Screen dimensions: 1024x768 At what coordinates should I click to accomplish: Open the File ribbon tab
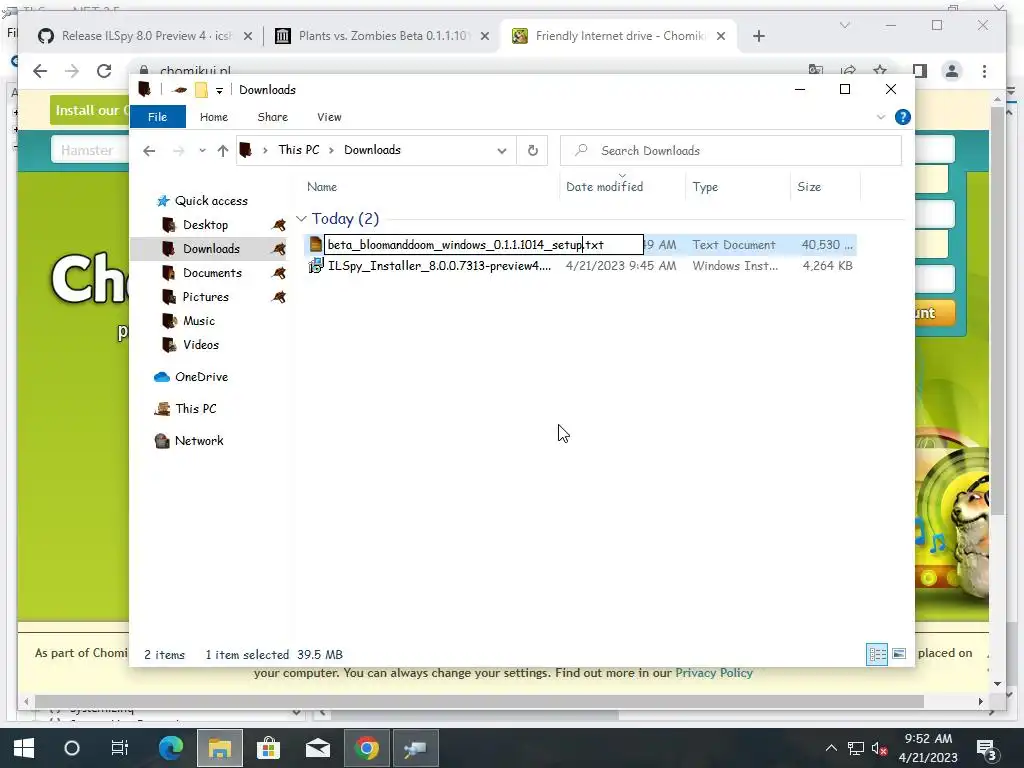pos(157,117)
